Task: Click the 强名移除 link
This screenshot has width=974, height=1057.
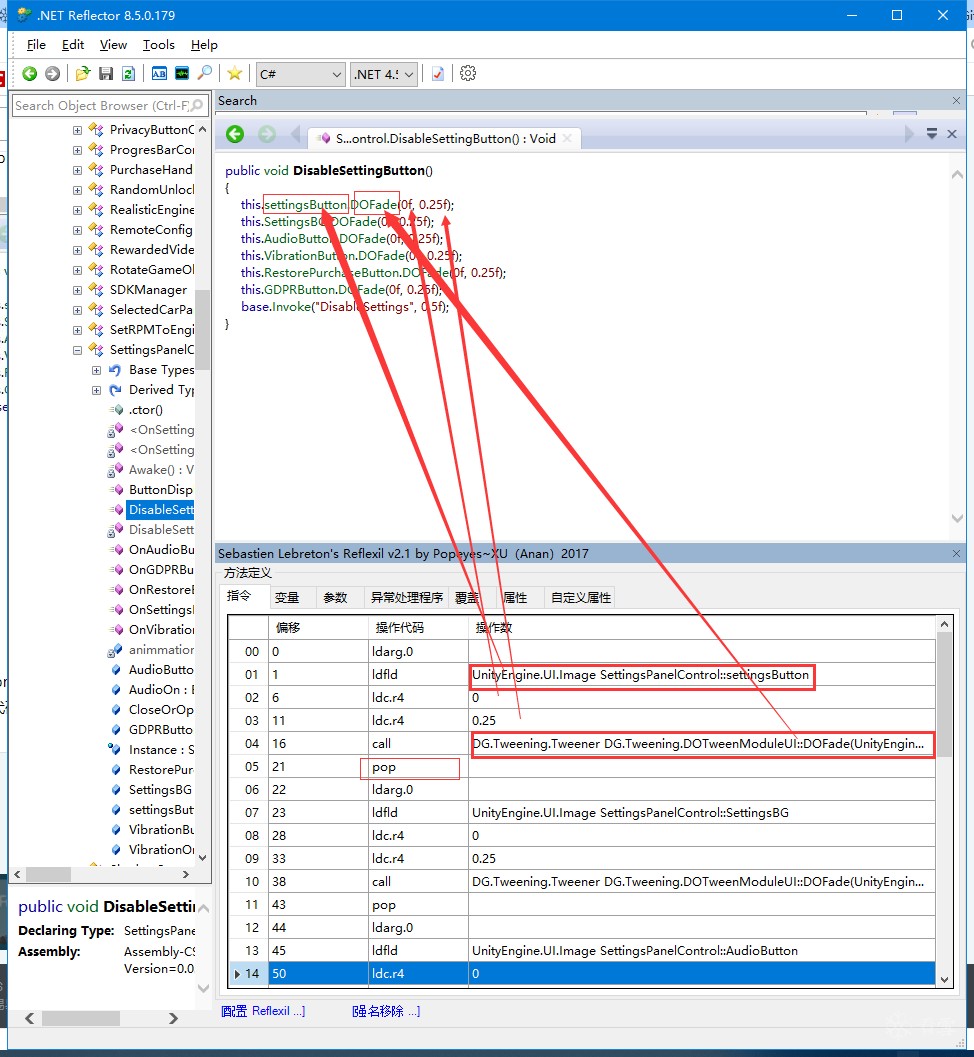Action: click(x=386, y=1010)
